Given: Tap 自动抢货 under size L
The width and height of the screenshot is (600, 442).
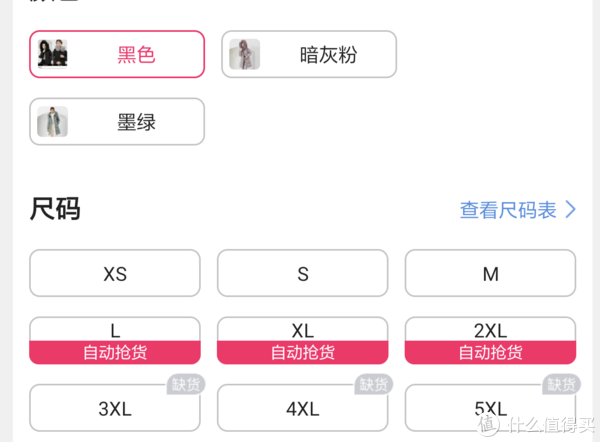Looking at the screenshot, I should coord(115,352).
